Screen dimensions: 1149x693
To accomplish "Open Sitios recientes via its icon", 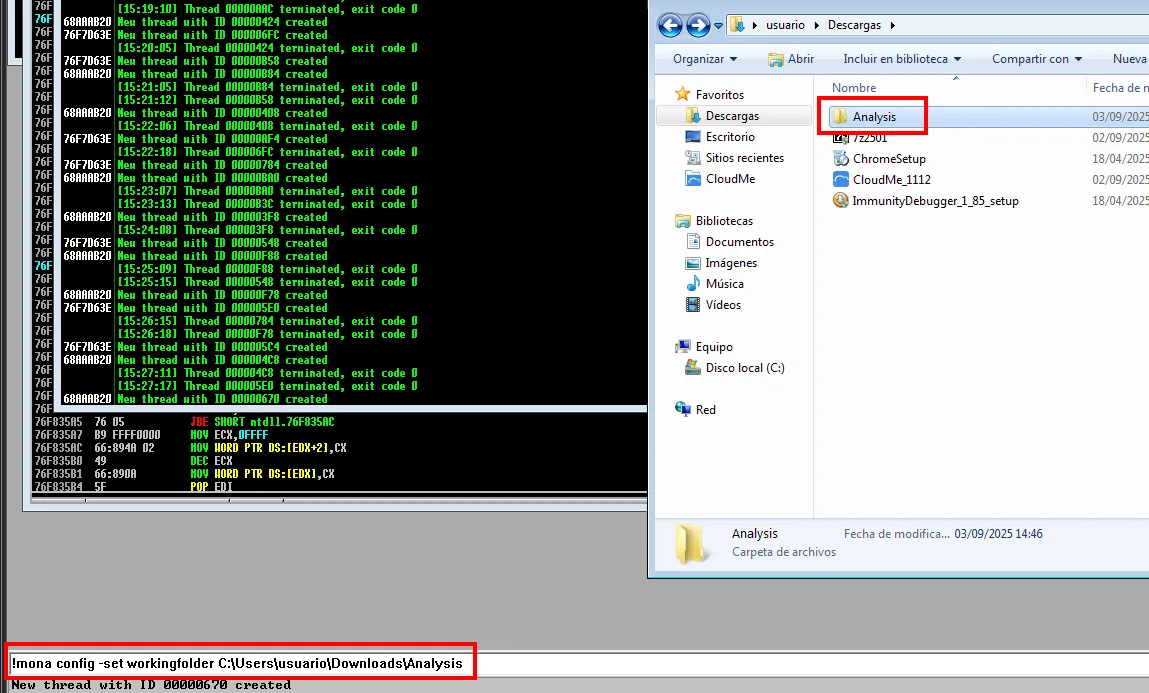I will (x=692, y=158).
